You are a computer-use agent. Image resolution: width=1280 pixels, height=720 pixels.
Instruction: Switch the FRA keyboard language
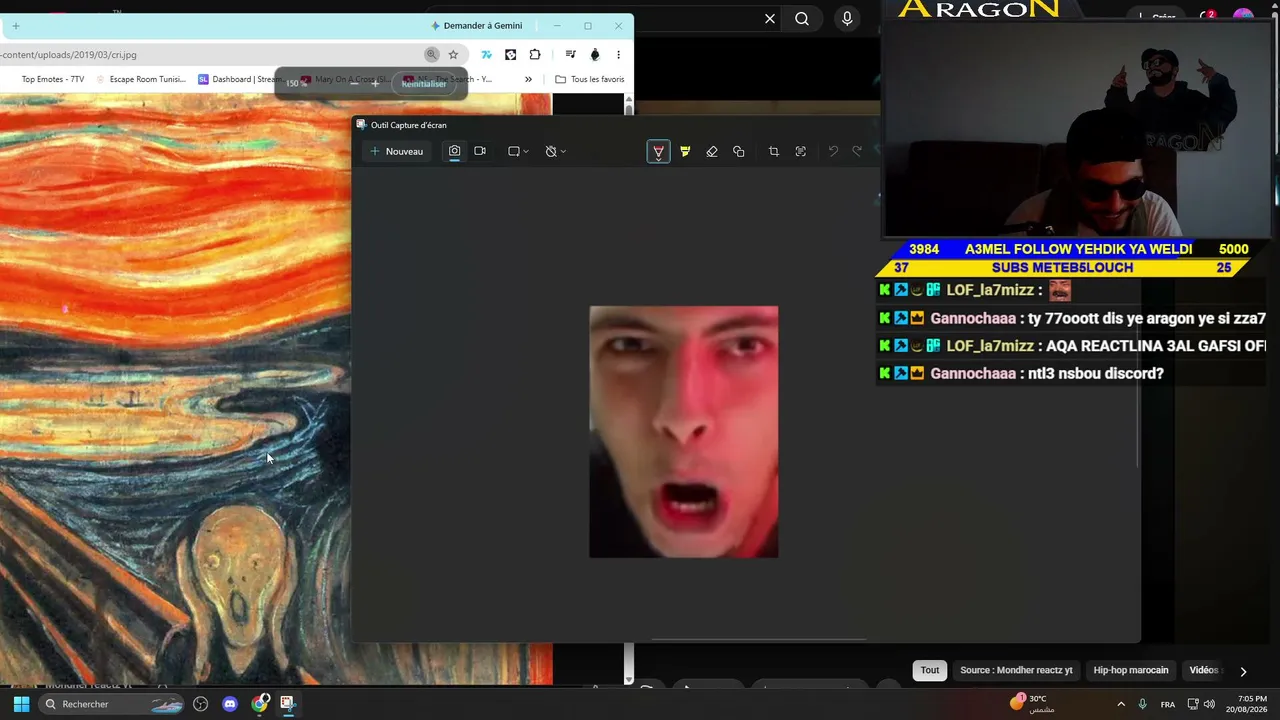tap(1168, 704)
